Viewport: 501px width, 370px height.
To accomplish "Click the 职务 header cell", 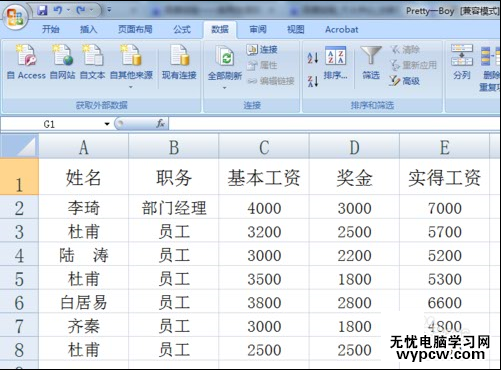I will 174,177.
